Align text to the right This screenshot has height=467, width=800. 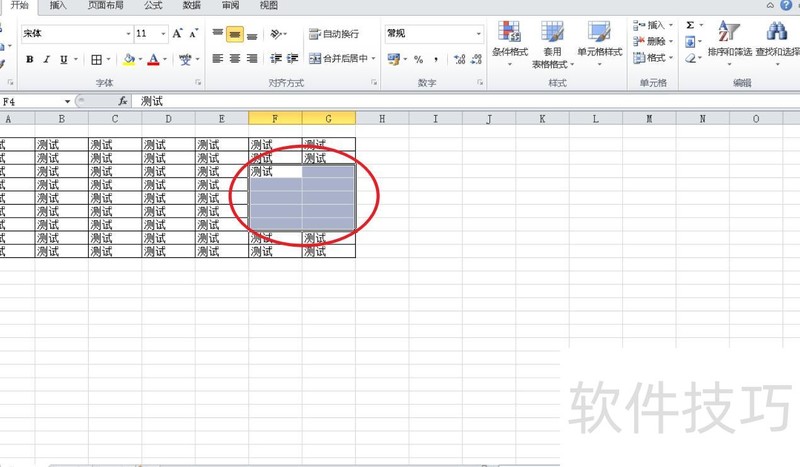click(x=252, y=59)
